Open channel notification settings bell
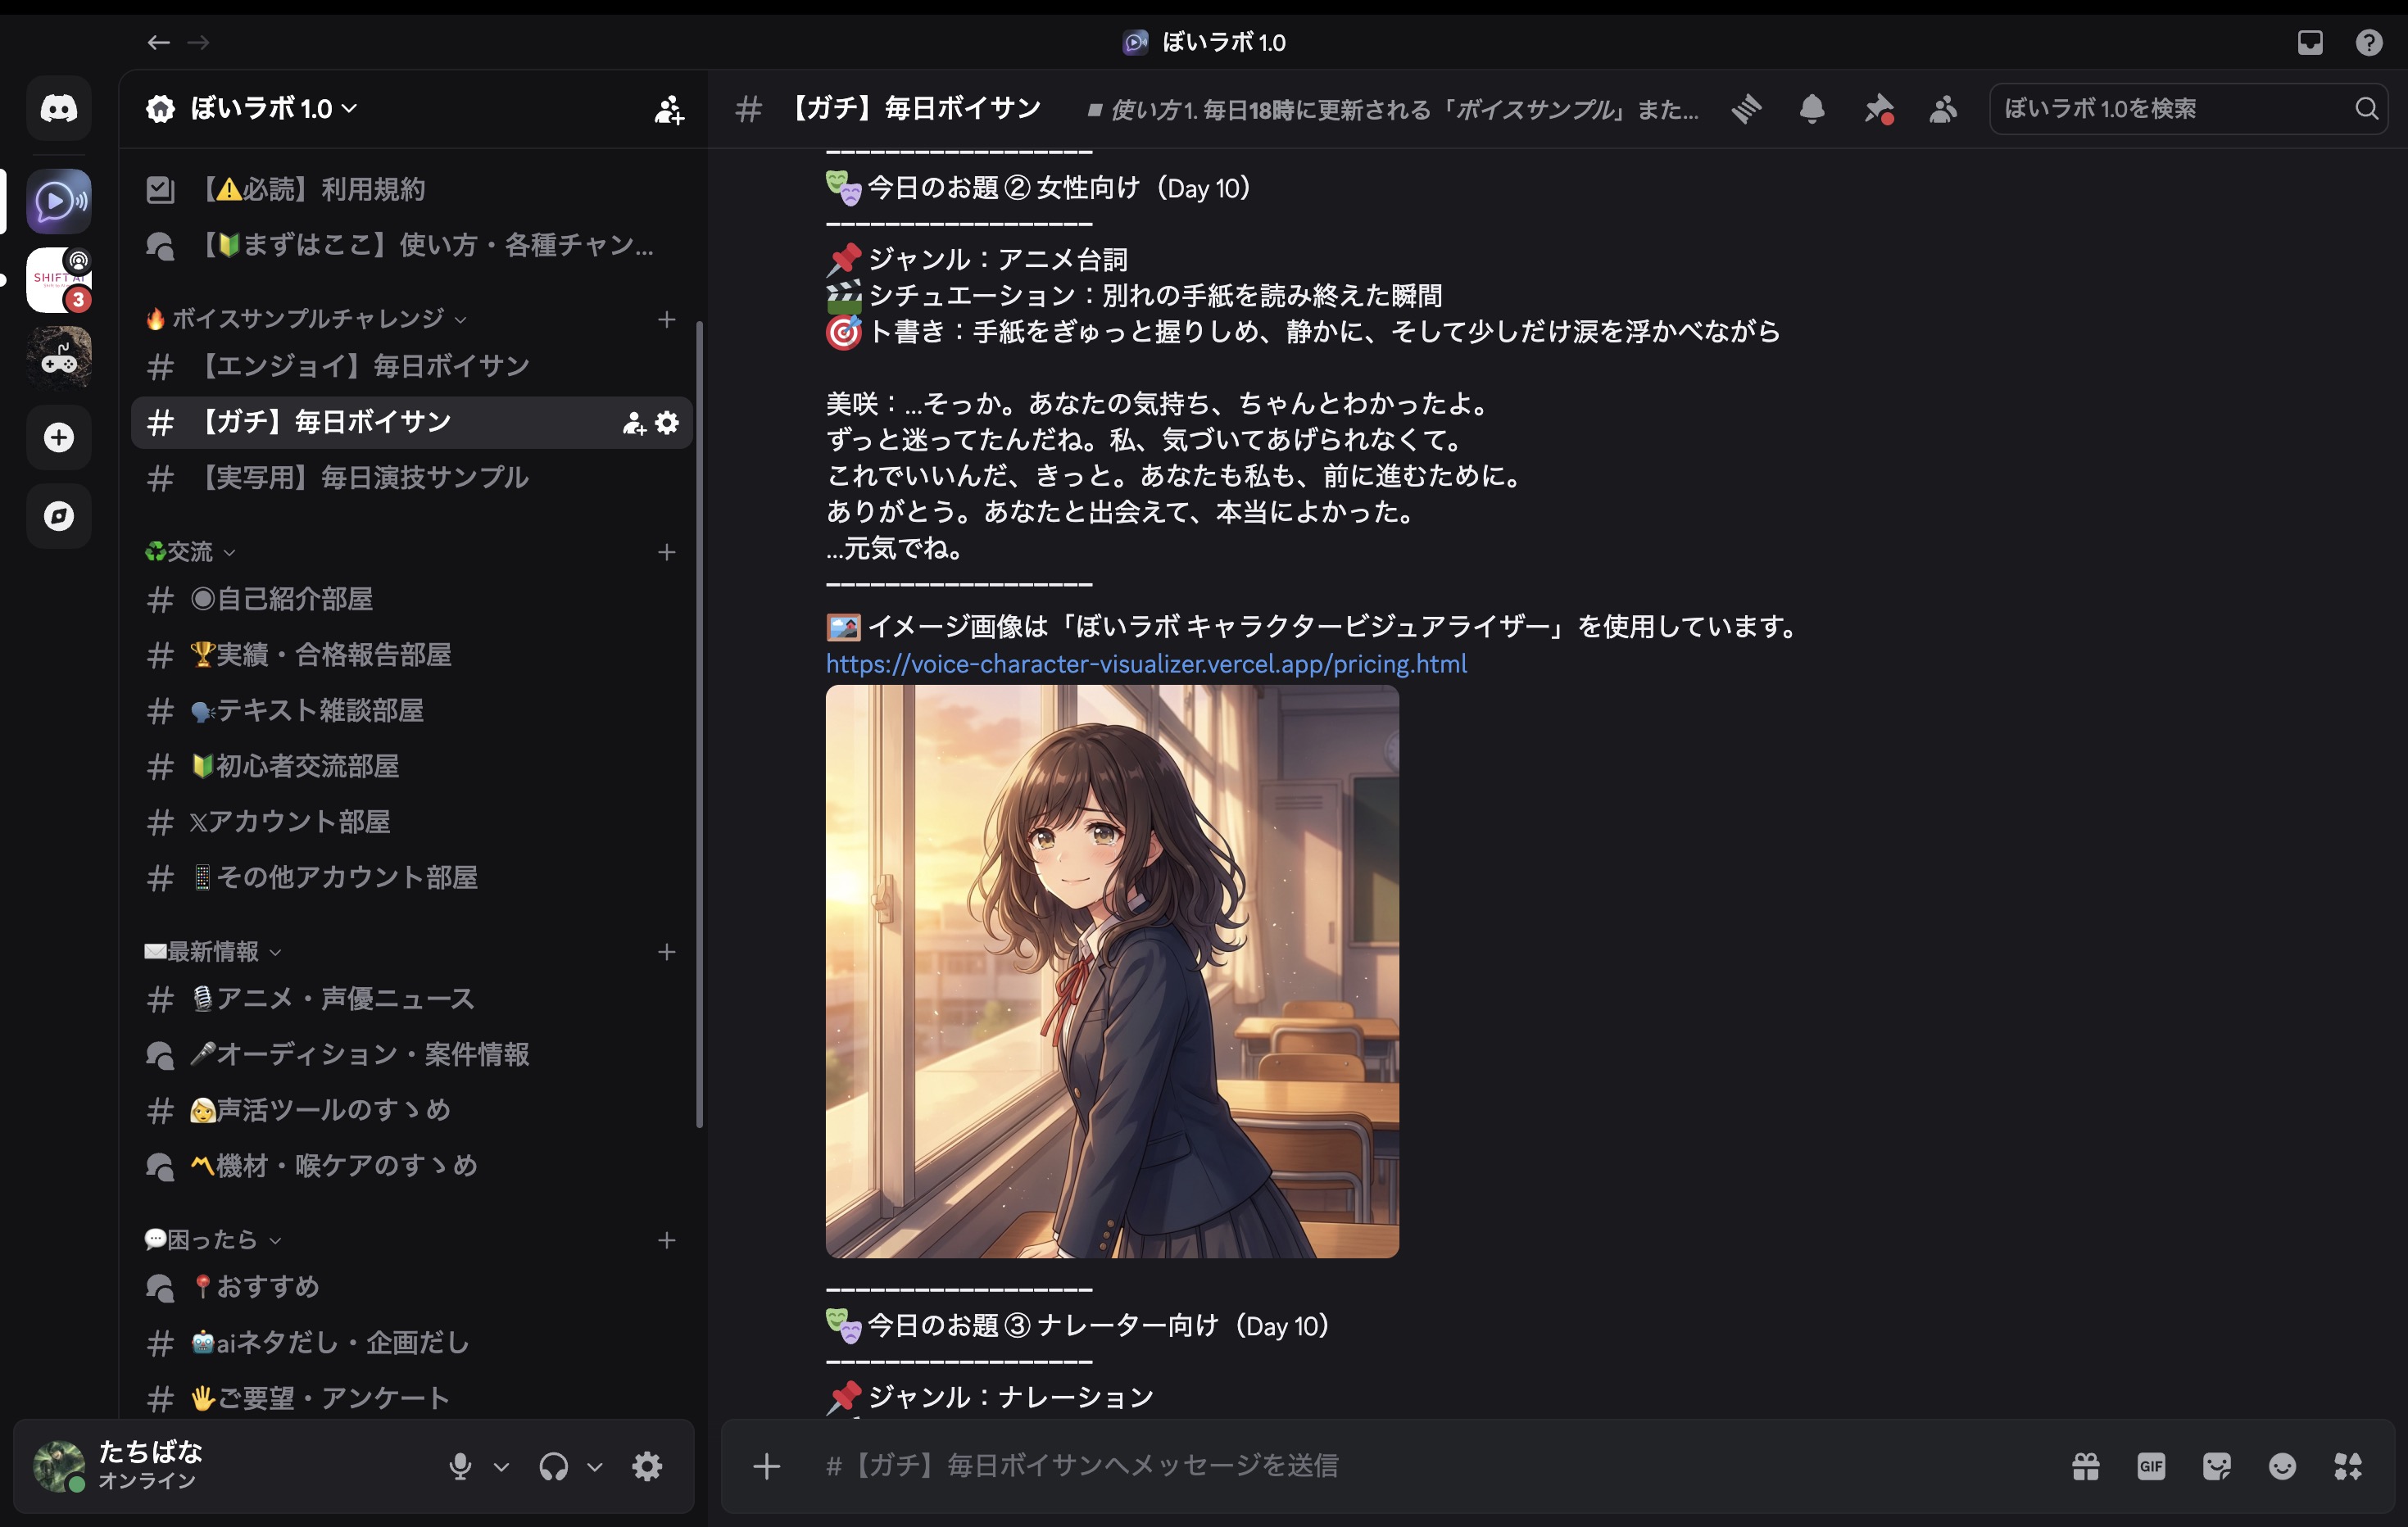Viewport: 2408px width, 1527px height. pos(1813,110)
